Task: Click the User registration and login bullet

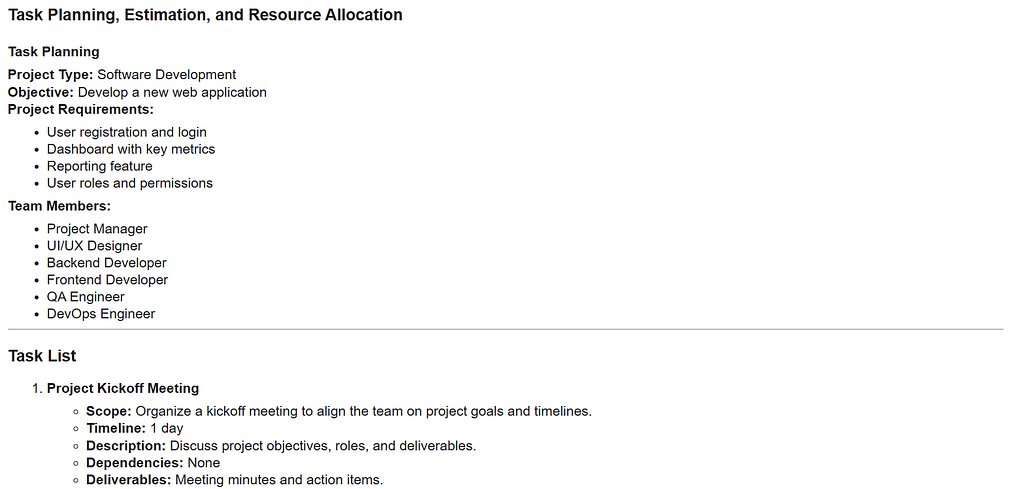Action: coord(127,132)
